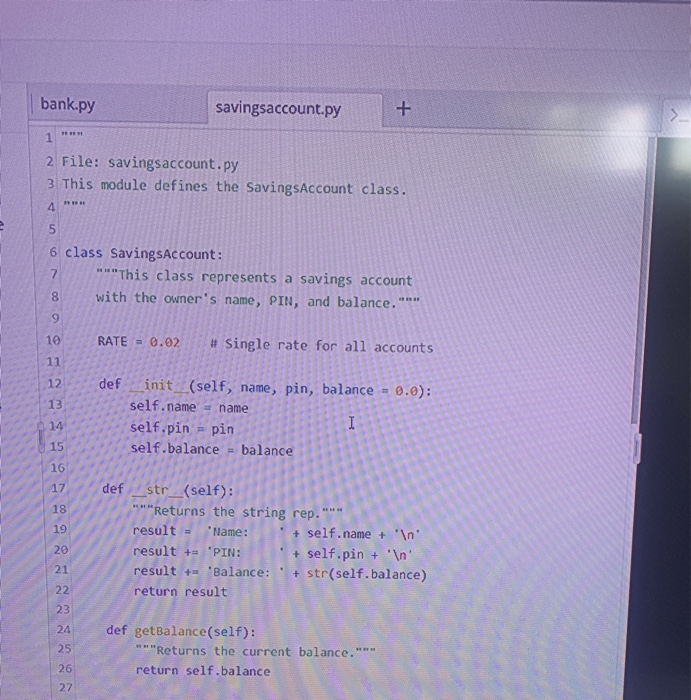
Task: Click 'File: savingsaccount.py' docstring line
Action: coord(150,163)
